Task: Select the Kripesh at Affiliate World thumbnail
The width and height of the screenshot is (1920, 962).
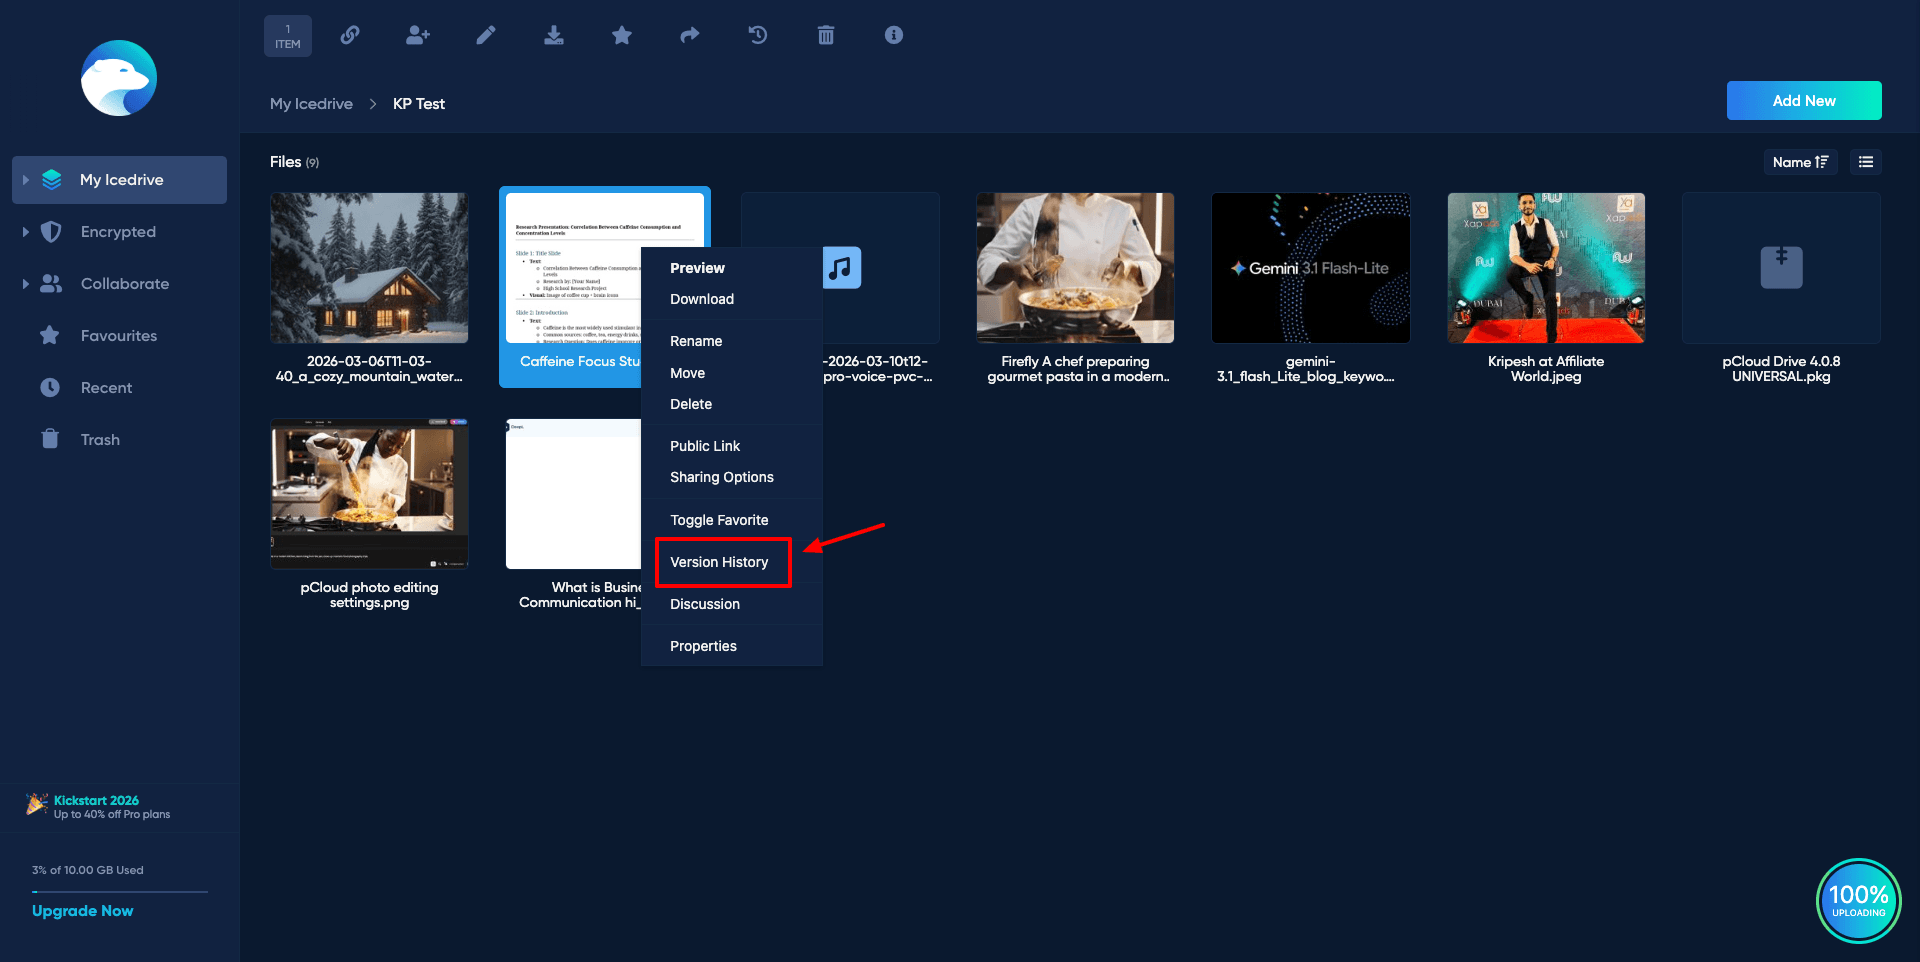Action: point(1546,268)
